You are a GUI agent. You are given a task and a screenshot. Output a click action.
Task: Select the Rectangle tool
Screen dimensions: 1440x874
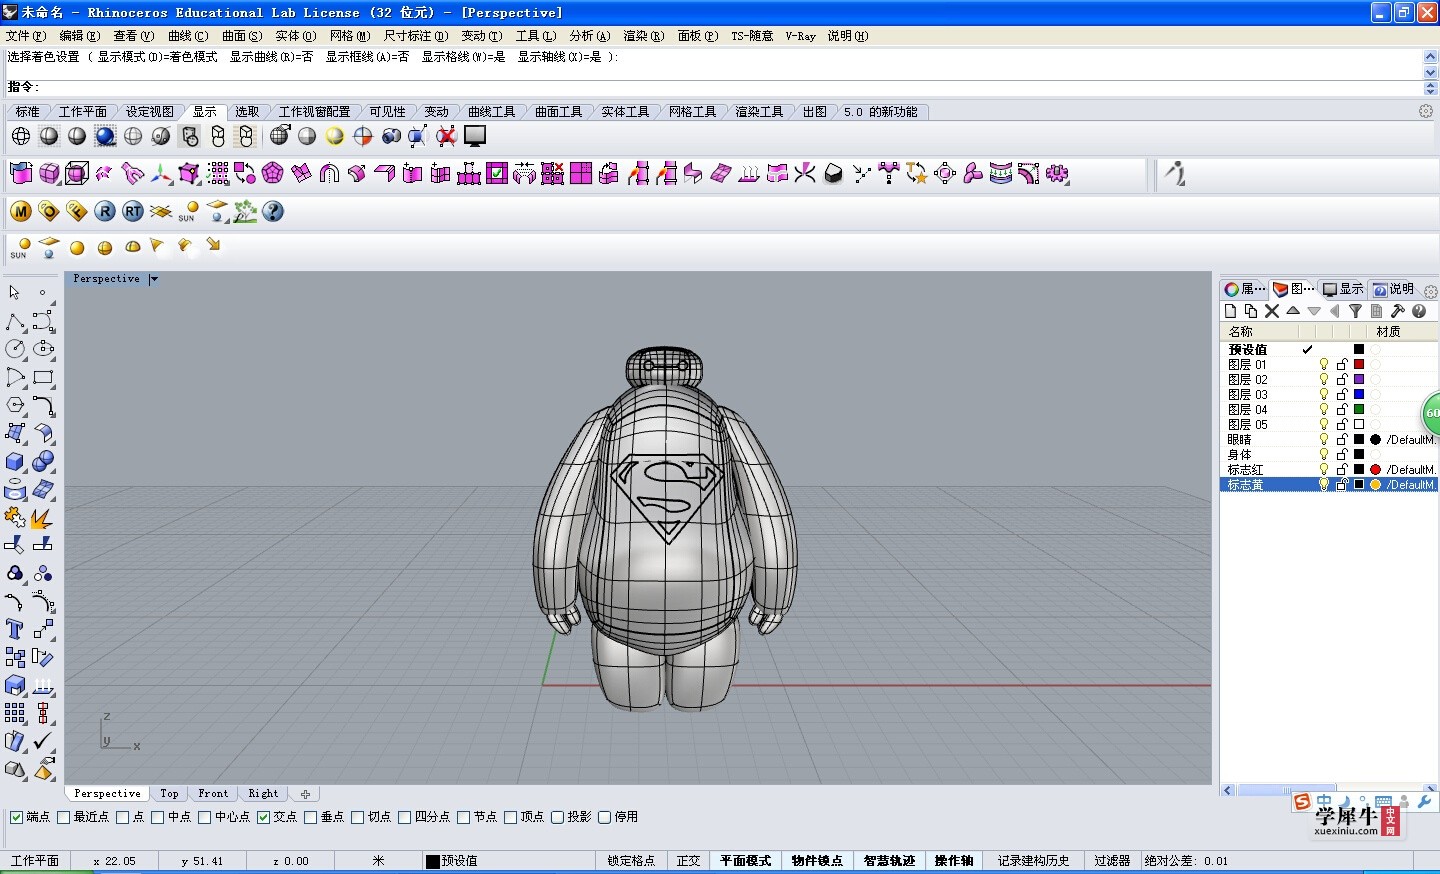pyautogui.click(x=43, y=377)
